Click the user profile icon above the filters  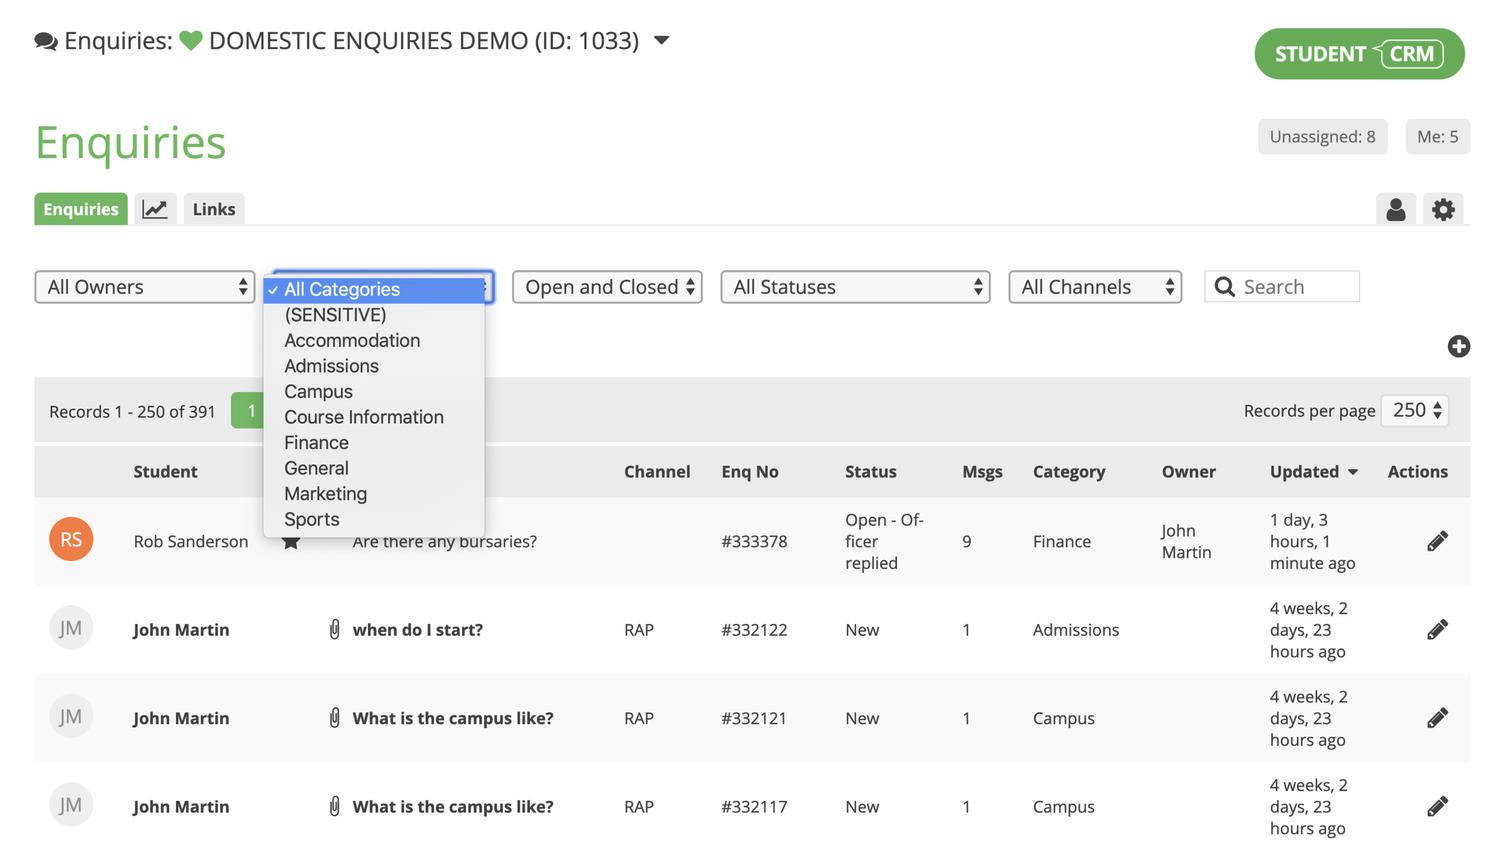(1396, 209)
